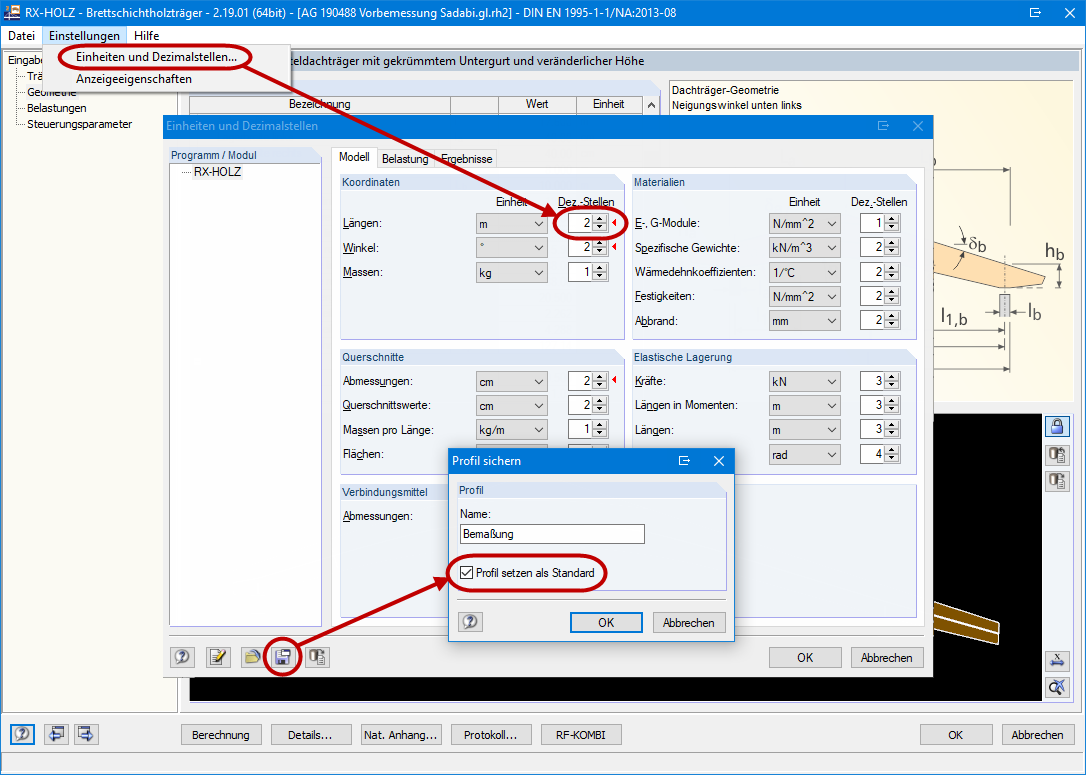Open the Festigkeiten unit dropdown
1086x775 pixels.
click(805, 296)
